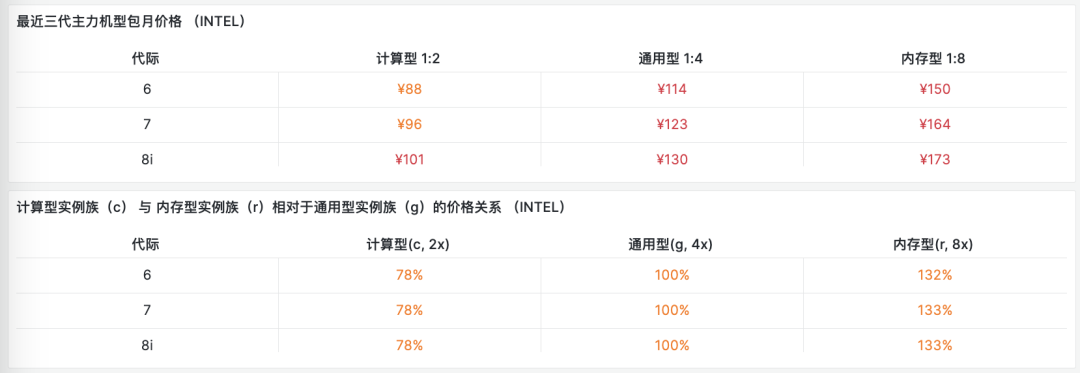Click the ¥150 memory type price
1080x373 pixels.
pos(935,89)
